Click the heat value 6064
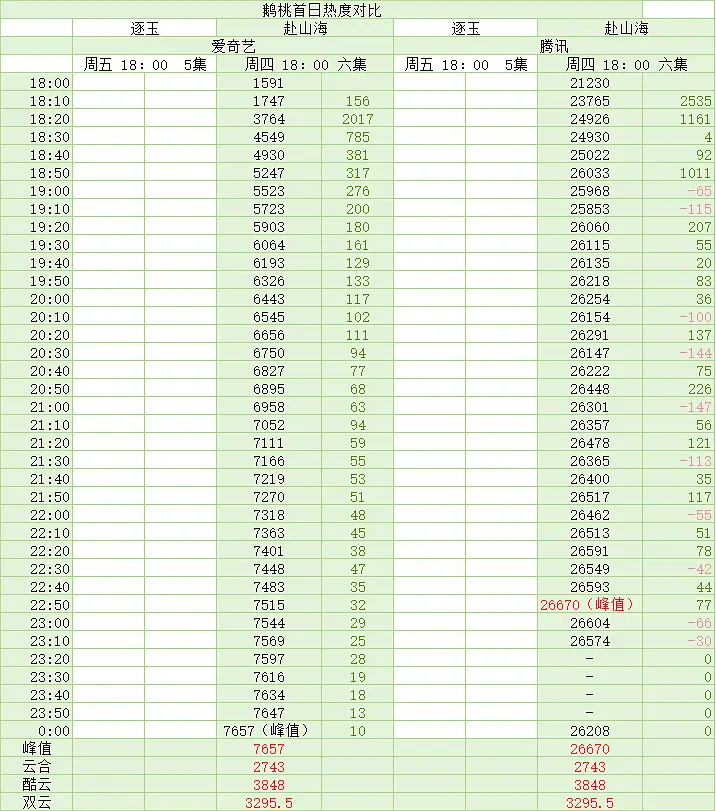The image size is (716, 811). click(x=268, y=245)
